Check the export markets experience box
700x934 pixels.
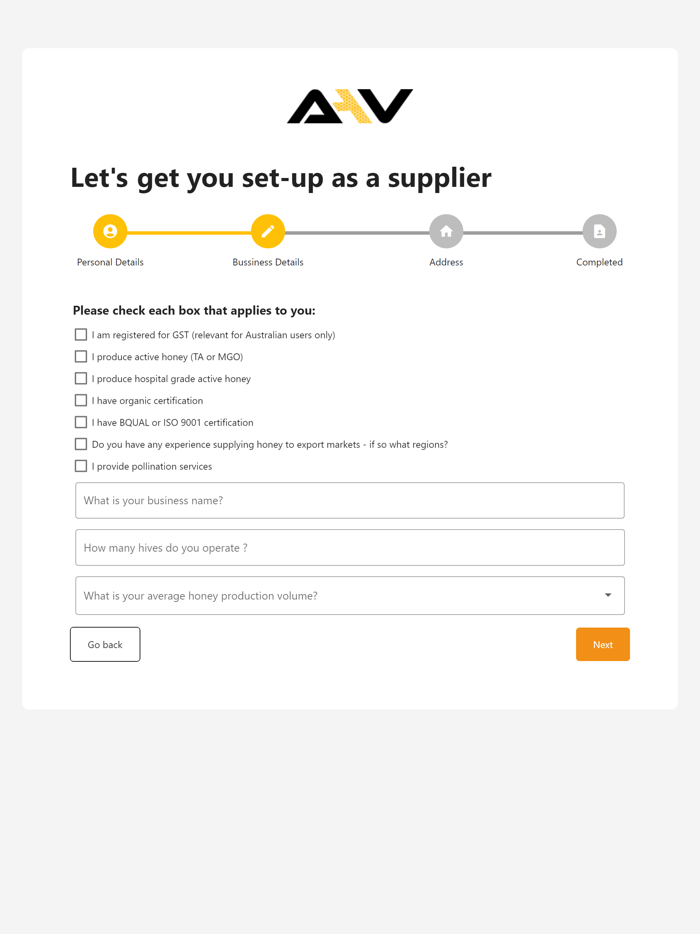tap(81, 444)
